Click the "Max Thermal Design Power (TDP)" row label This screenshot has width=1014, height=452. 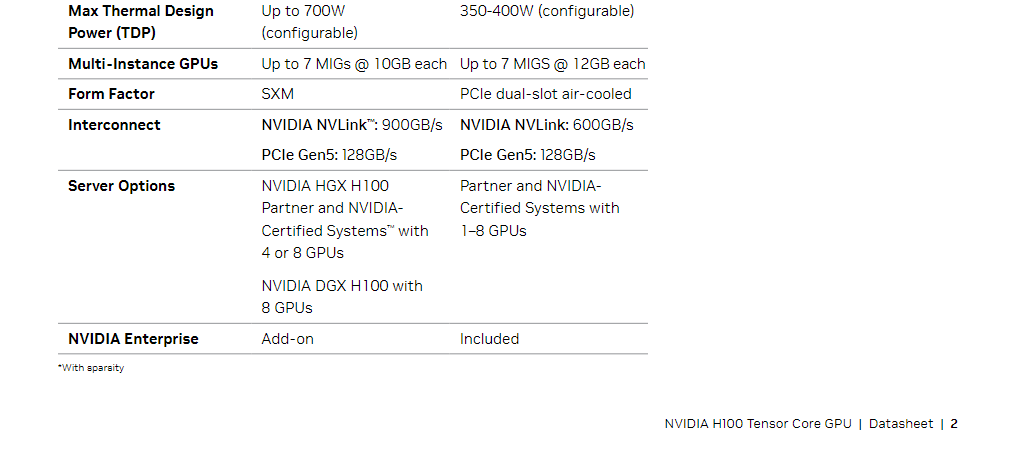coord(140,22)
